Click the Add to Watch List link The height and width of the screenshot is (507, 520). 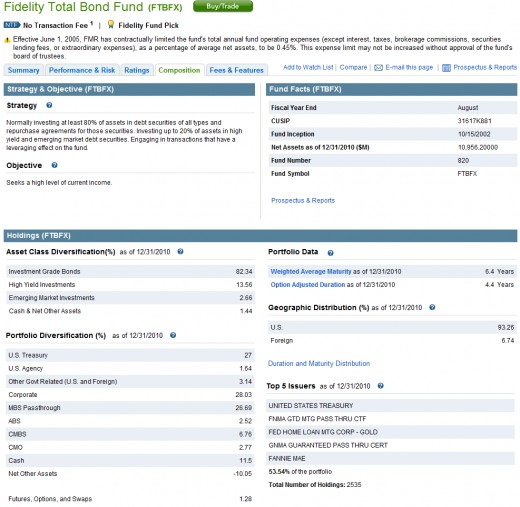pos(308,67)
